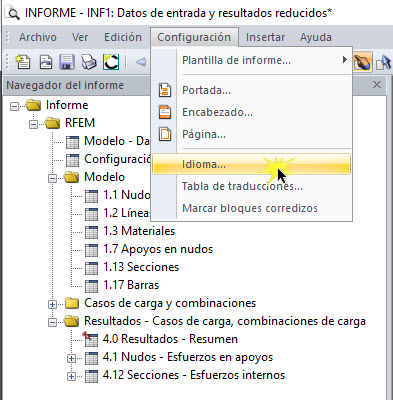Image resolution: width=393 pixels, height=400 pixels.
Task: Click the new printout report toolbar icon
Action: pyautogui.click(x=22, y=62)
